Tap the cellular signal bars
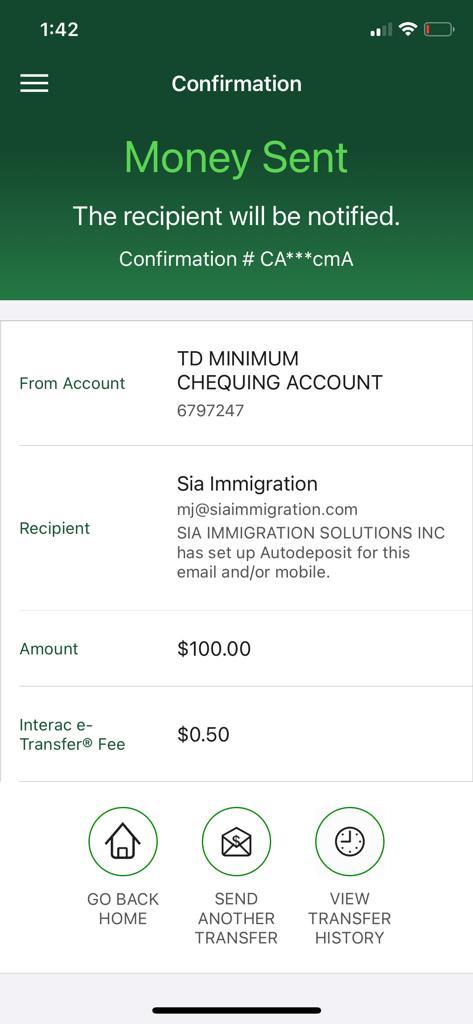Screen dimensions: 473x1024 coord(381,29)
